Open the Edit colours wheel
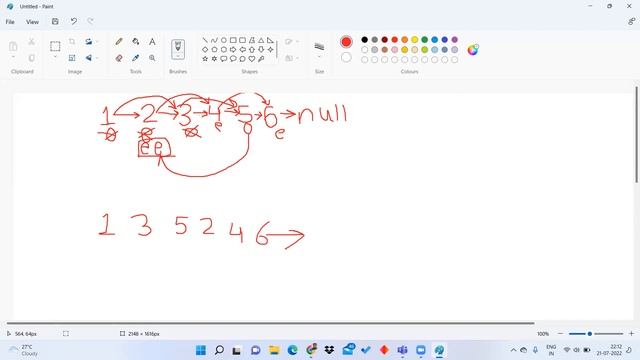Viewport: 640px width, 360px height. tap(473, 50)
